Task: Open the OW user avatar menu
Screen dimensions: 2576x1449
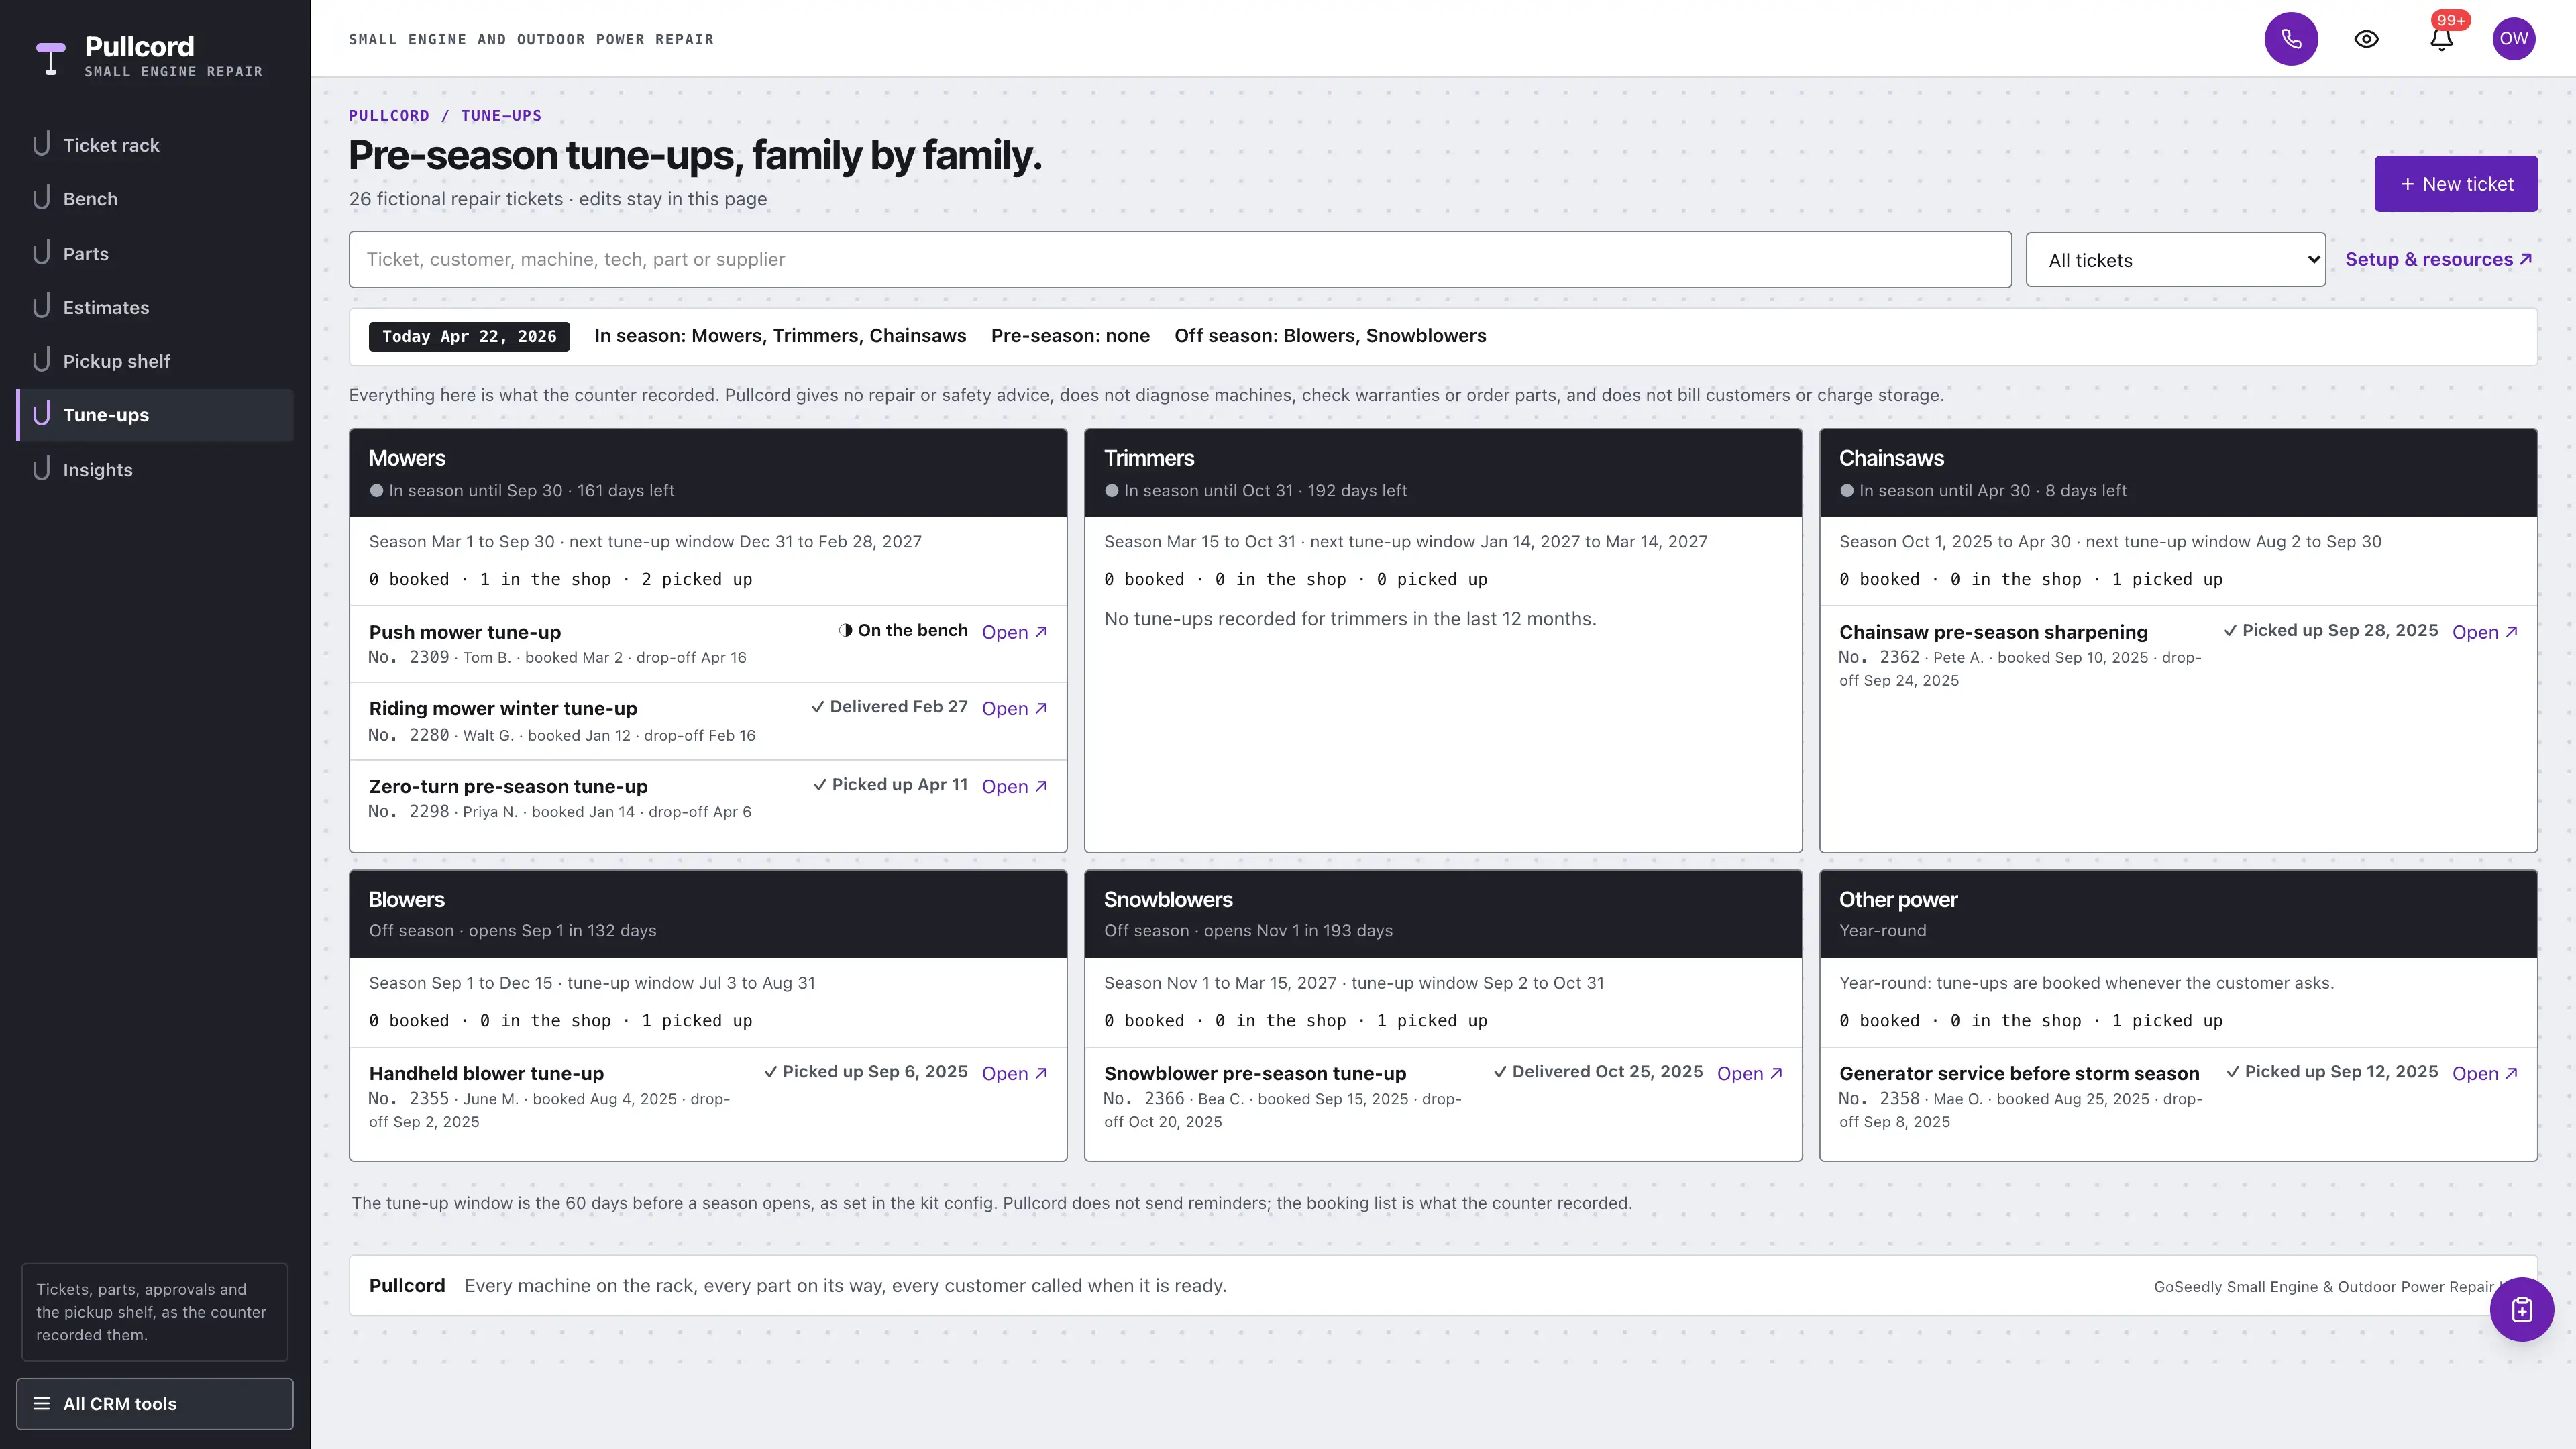Action: (x=2513, y=39)
